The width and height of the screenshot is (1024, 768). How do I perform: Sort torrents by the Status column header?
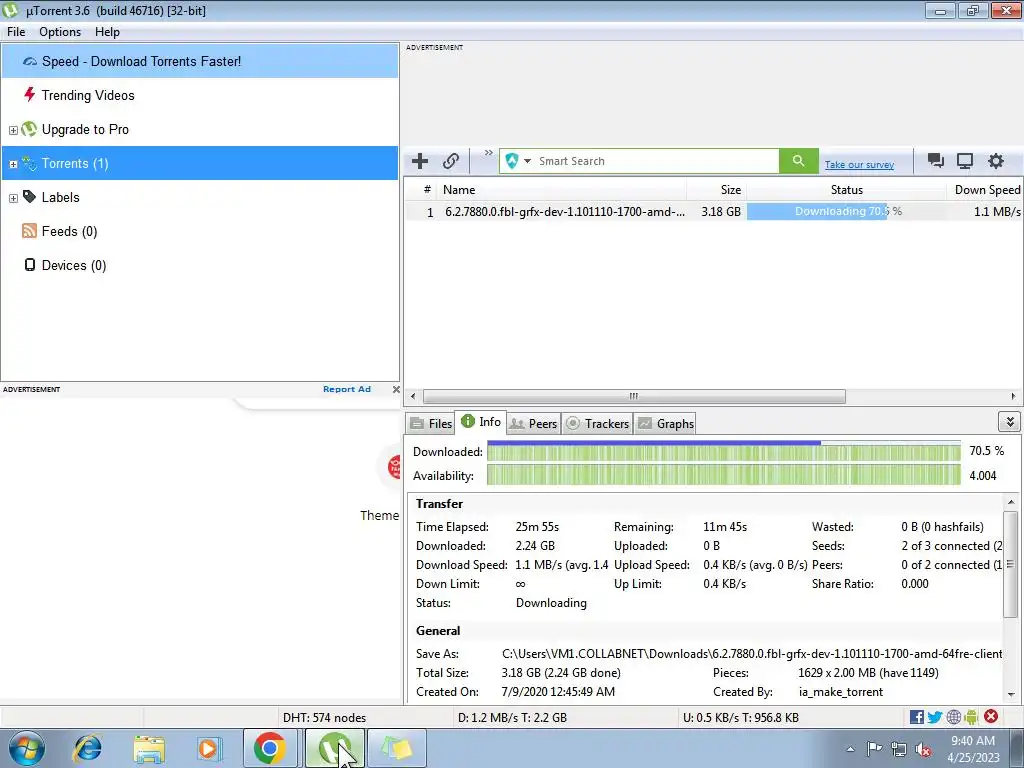click(x=846, y=190)
